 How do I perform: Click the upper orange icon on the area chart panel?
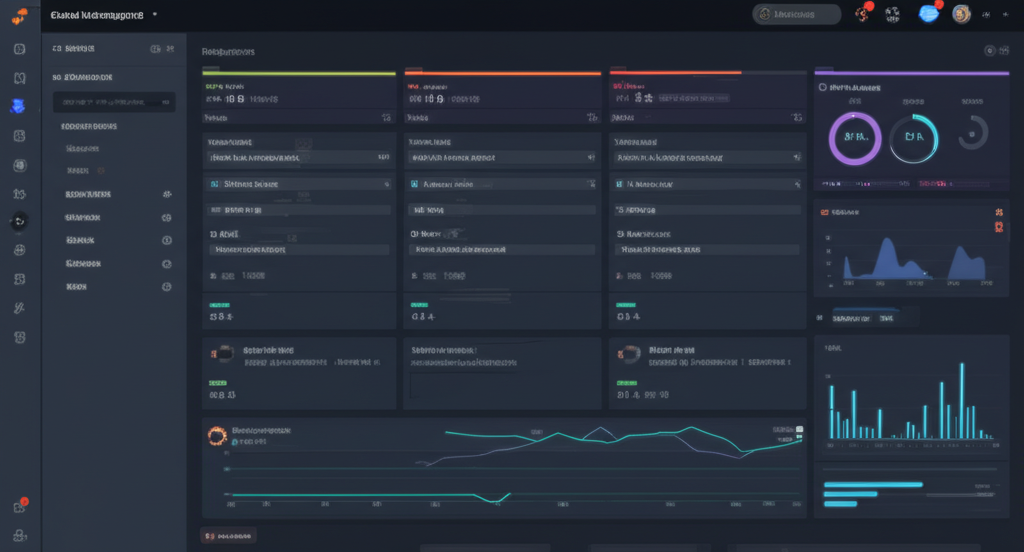point(997,212)
